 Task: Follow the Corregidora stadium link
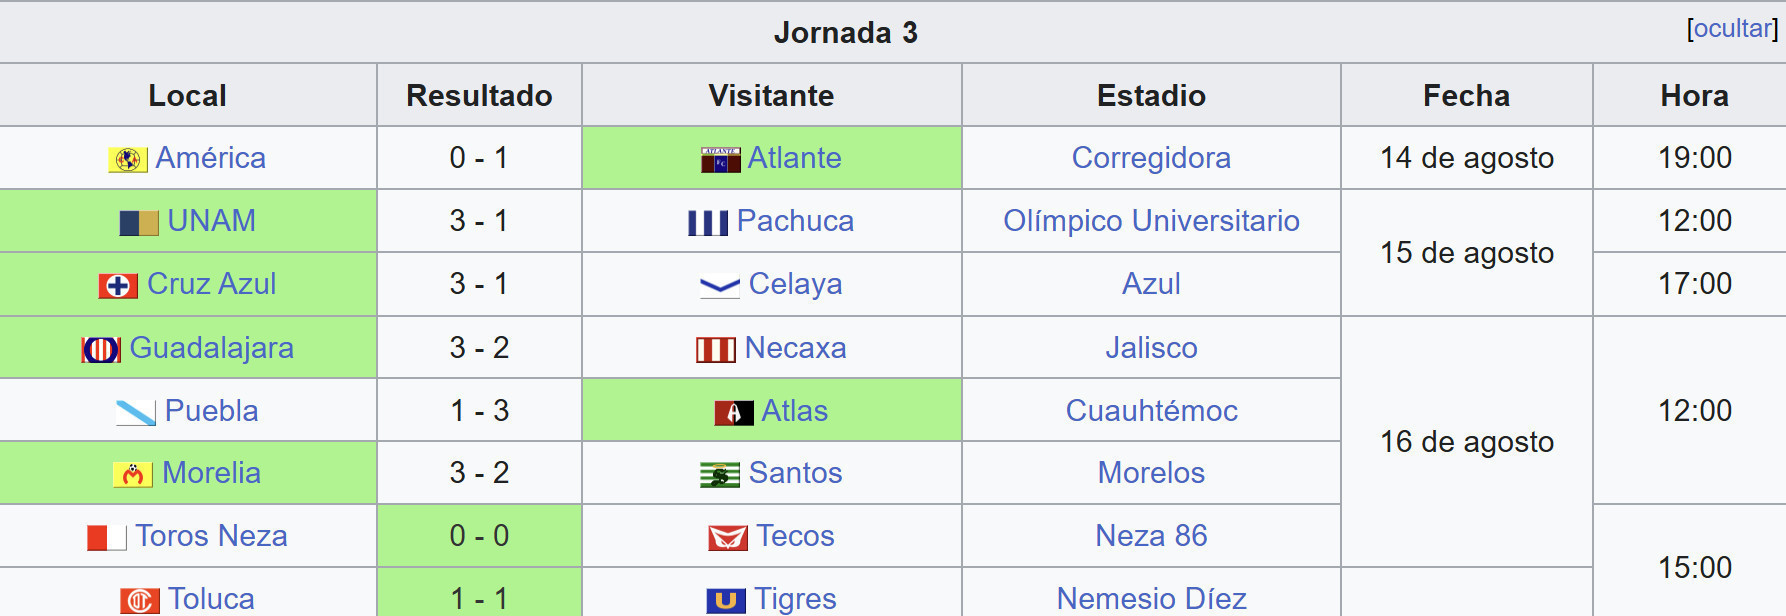(1151, 158)
